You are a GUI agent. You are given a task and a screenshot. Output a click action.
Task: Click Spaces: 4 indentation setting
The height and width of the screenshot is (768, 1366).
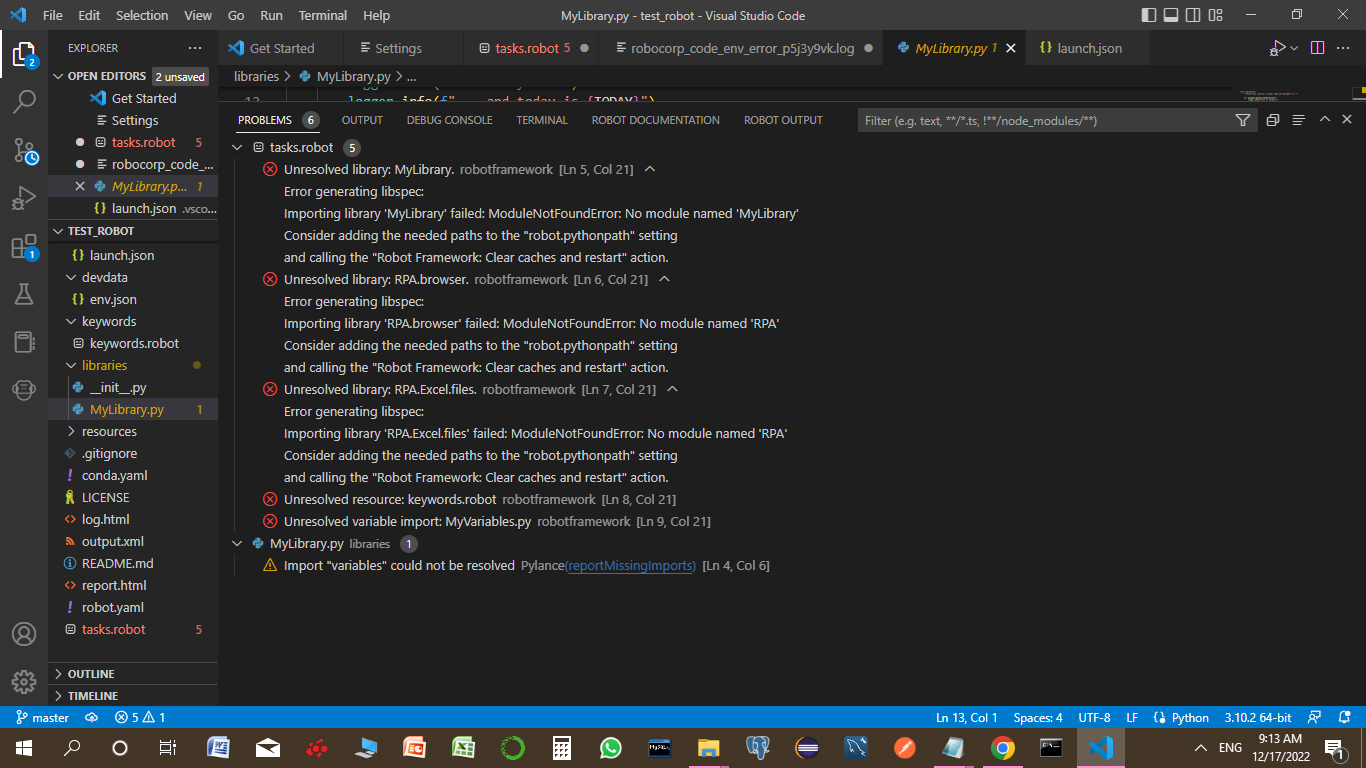(1038, 718)
